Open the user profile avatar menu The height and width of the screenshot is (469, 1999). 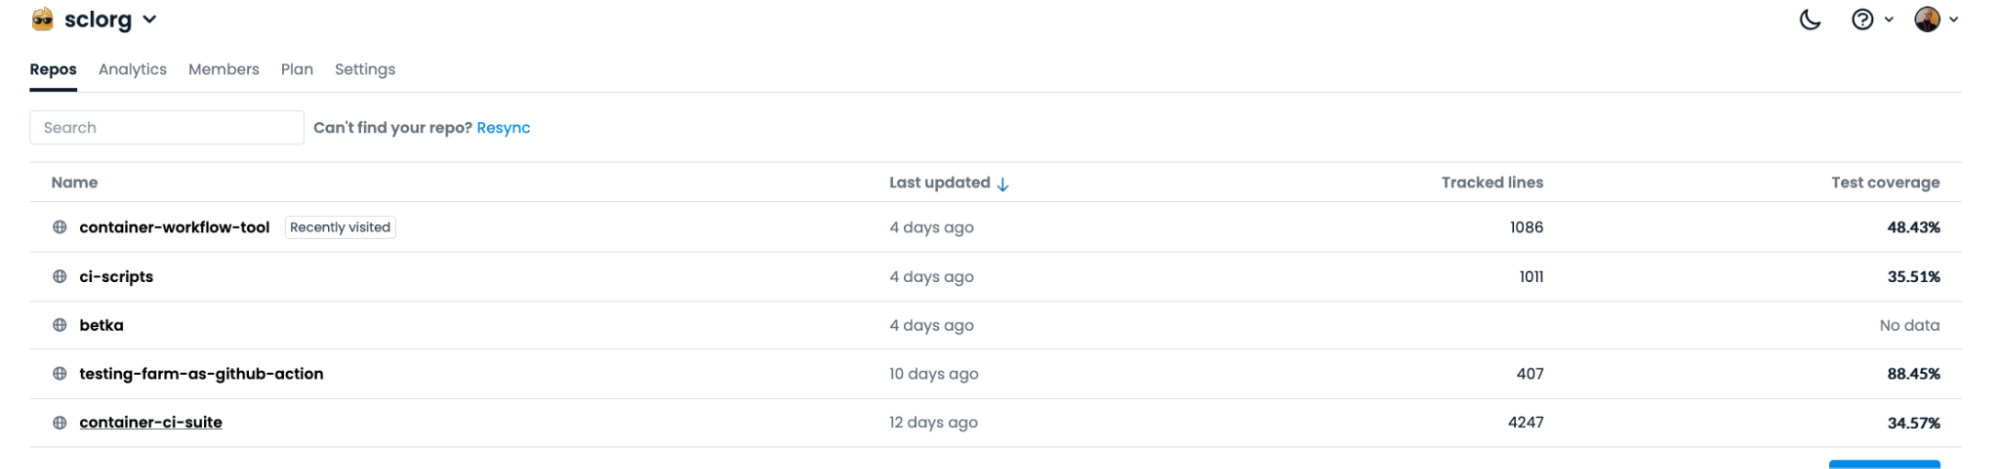1927,19
